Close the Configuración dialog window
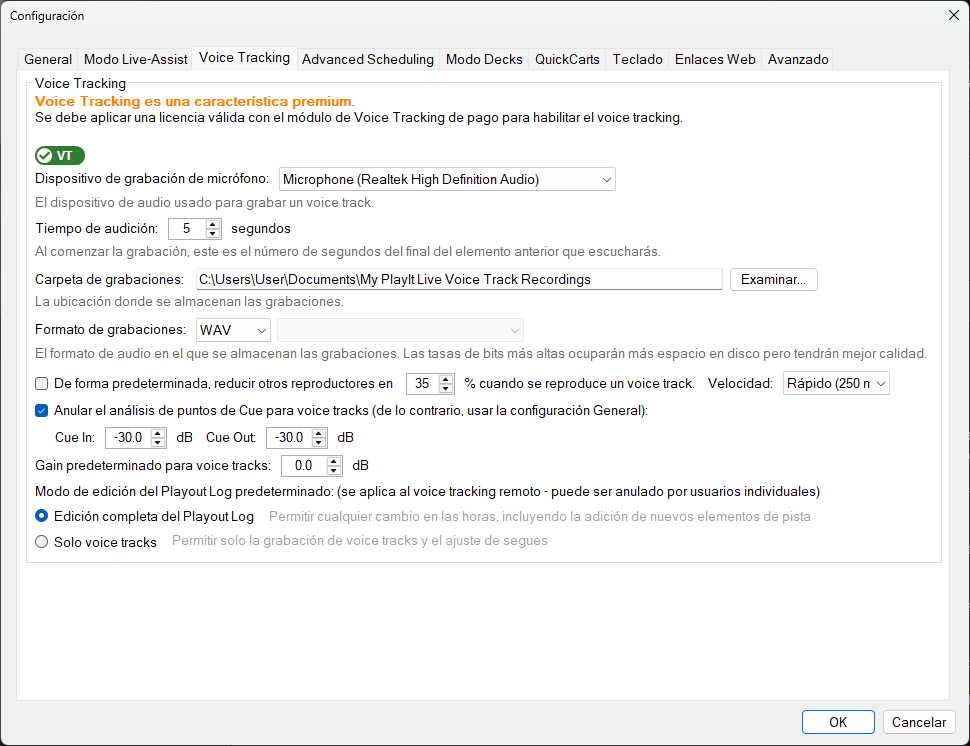The width and height of the screenshot is (970, 746). pos(953,15)
